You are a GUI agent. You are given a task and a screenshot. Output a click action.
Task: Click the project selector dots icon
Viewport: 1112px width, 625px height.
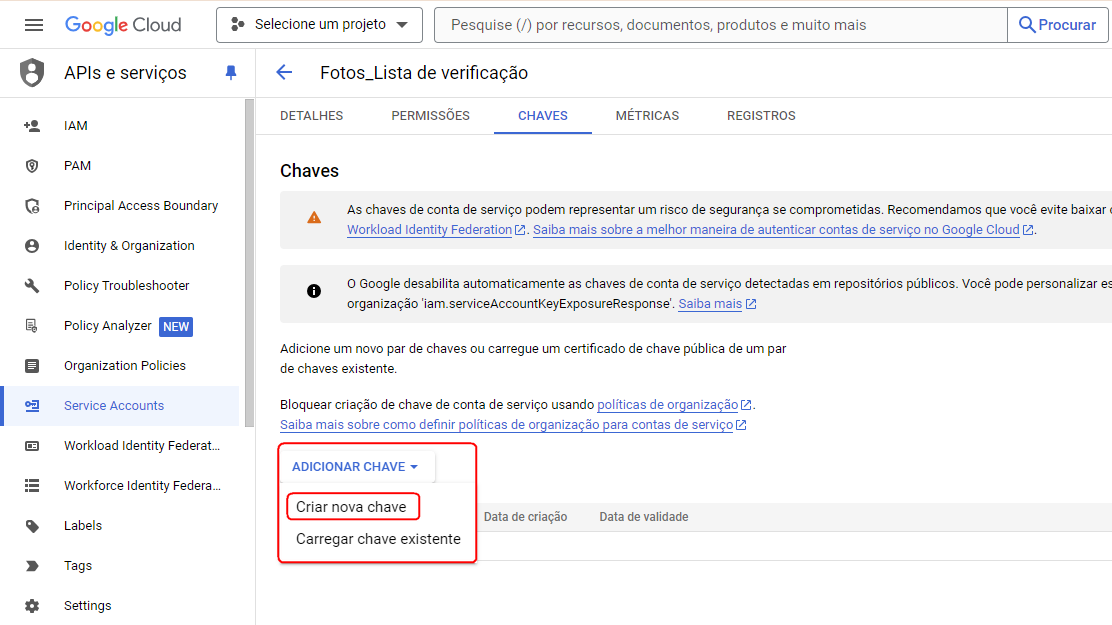(238, 24)
